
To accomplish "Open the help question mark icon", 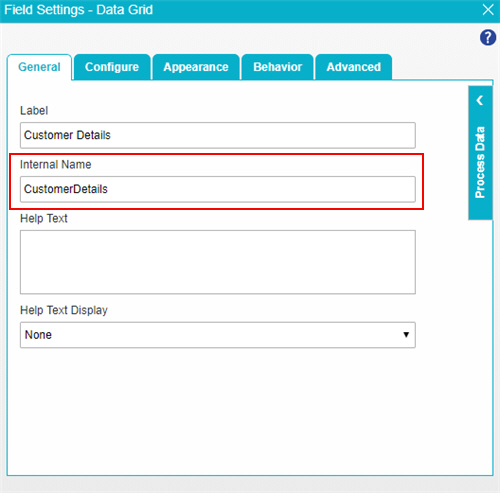I will [x=488, y=37].
